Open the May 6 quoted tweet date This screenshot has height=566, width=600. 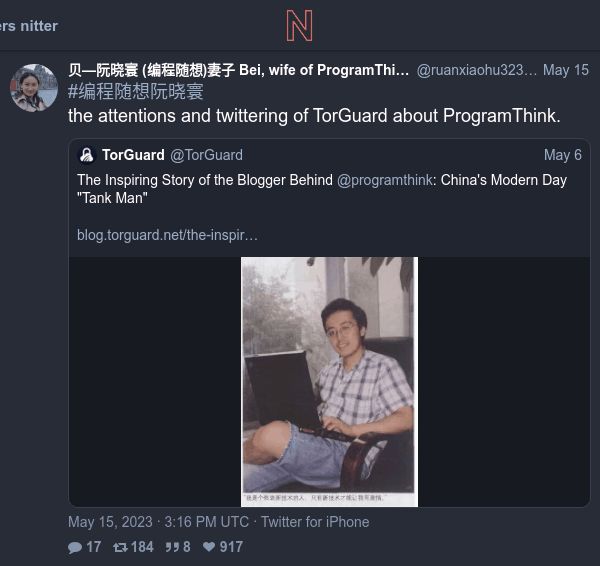562,155
